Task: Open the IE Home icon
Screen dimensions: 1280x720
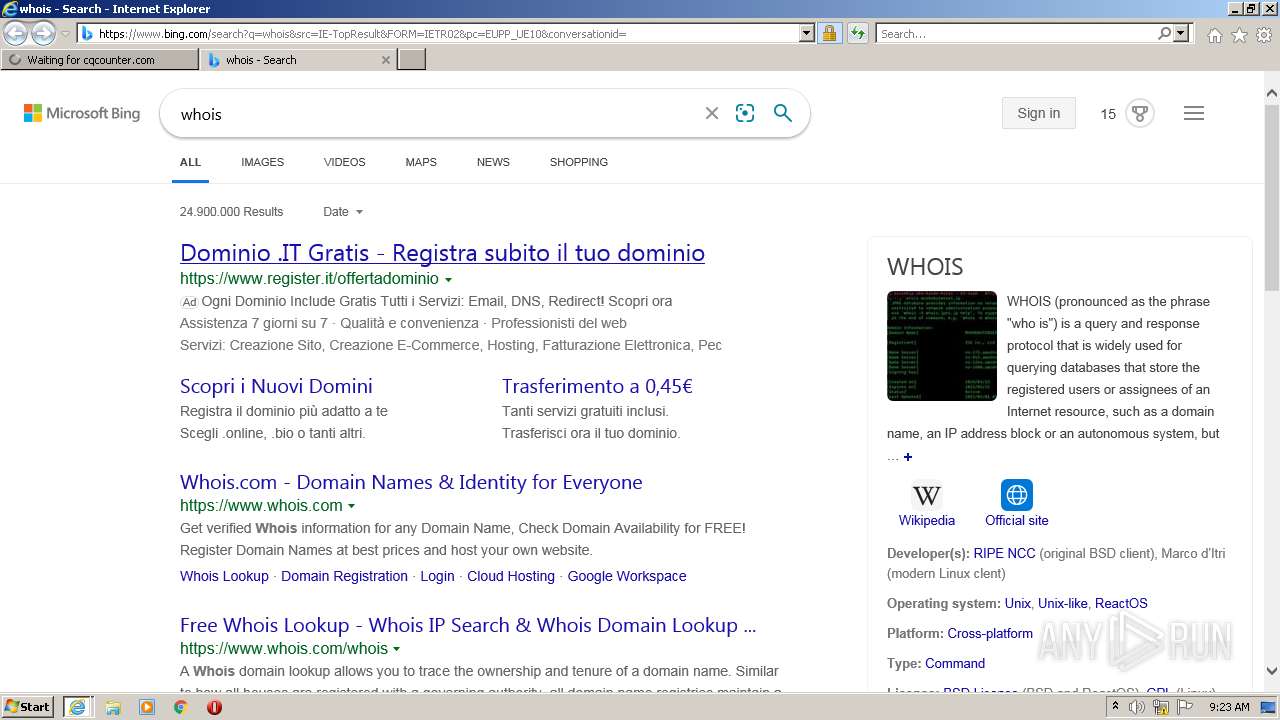Action: [x=1214, y=35]
